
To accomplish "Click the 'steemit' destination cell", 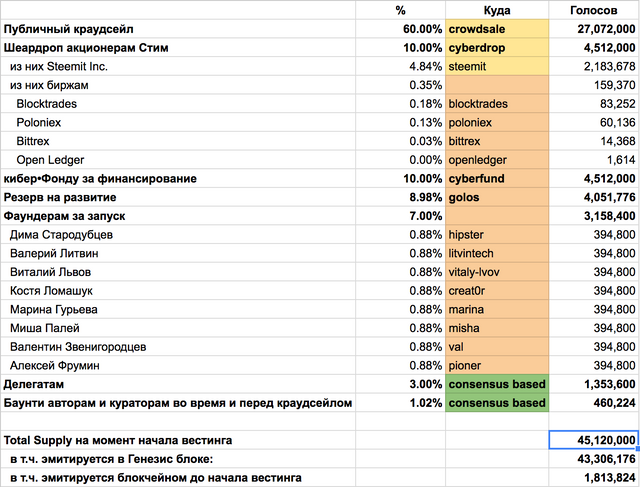I will (x=497, y=67).
